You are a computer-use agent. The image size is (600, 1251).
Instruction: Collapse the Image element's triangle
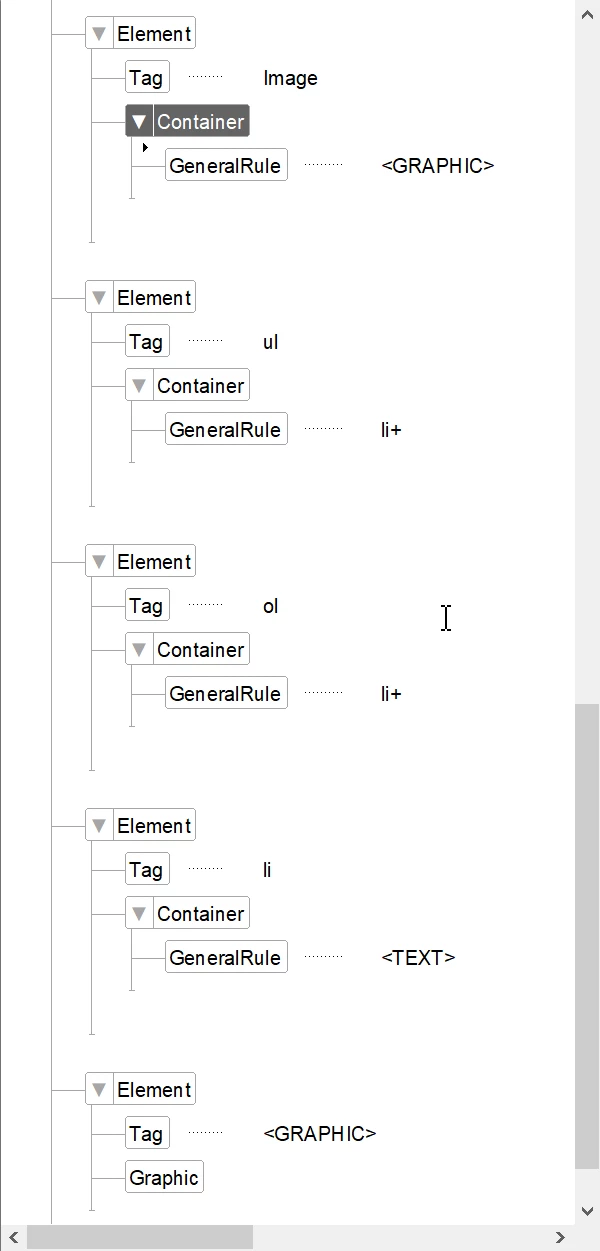point(98,34)
